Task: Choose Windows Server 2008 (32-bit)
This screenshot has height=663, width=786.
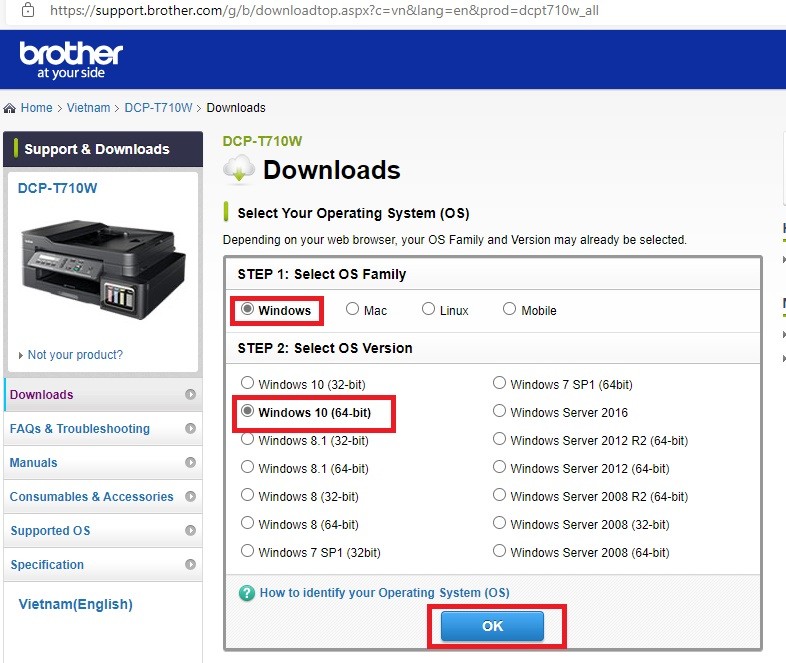Action: (x=499, y=523)
